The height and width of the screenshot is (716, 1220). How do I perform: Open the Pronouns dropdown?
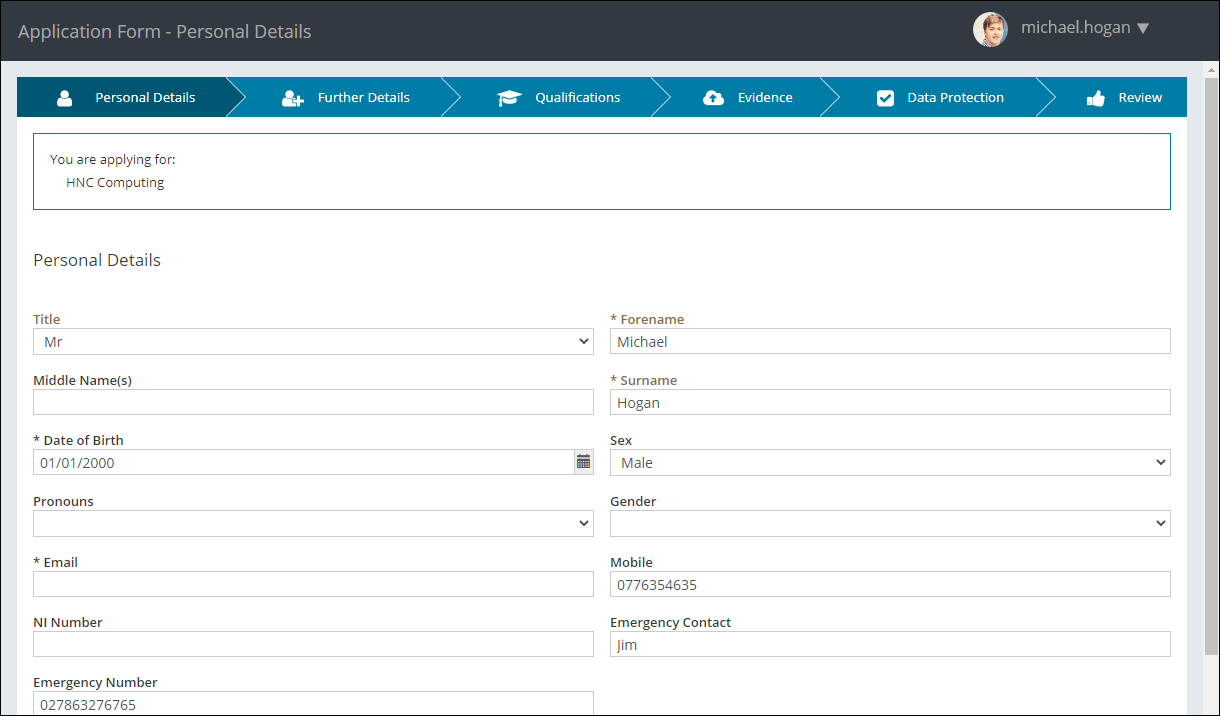tap(313, 522)
